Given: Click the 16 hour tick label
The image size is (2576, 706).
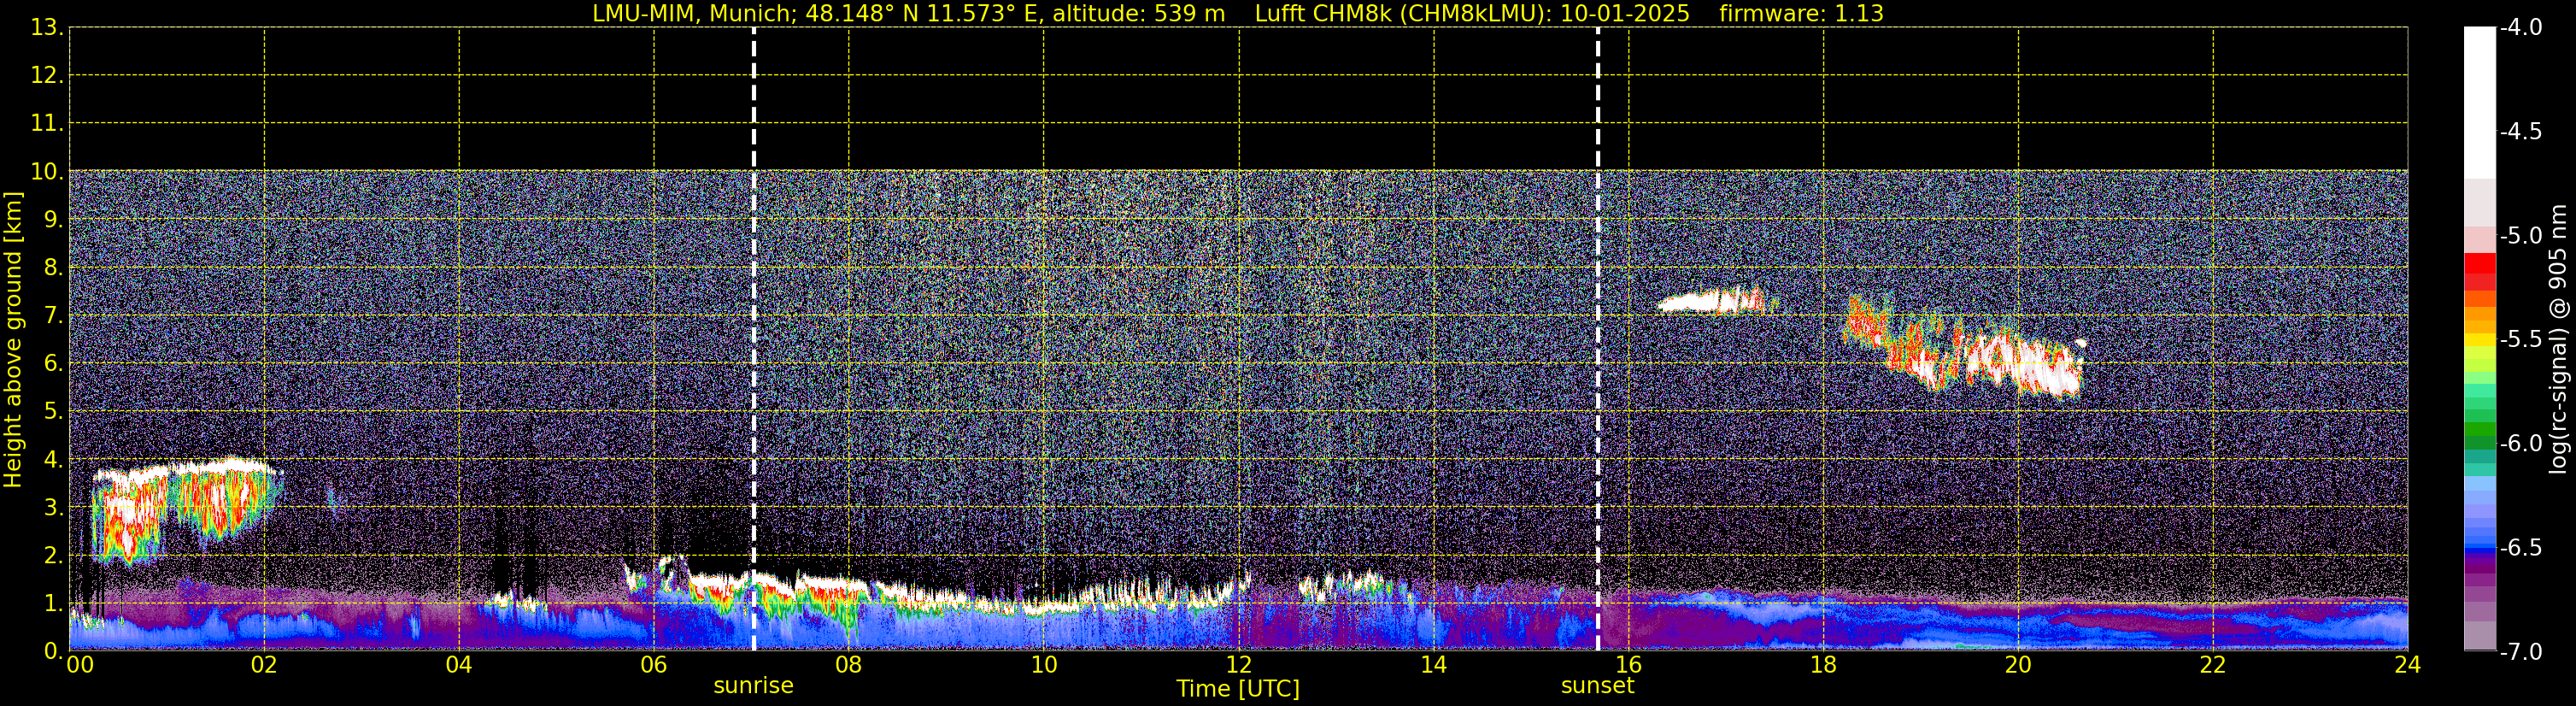Looking at the screenshot, I should point(1628,665).
